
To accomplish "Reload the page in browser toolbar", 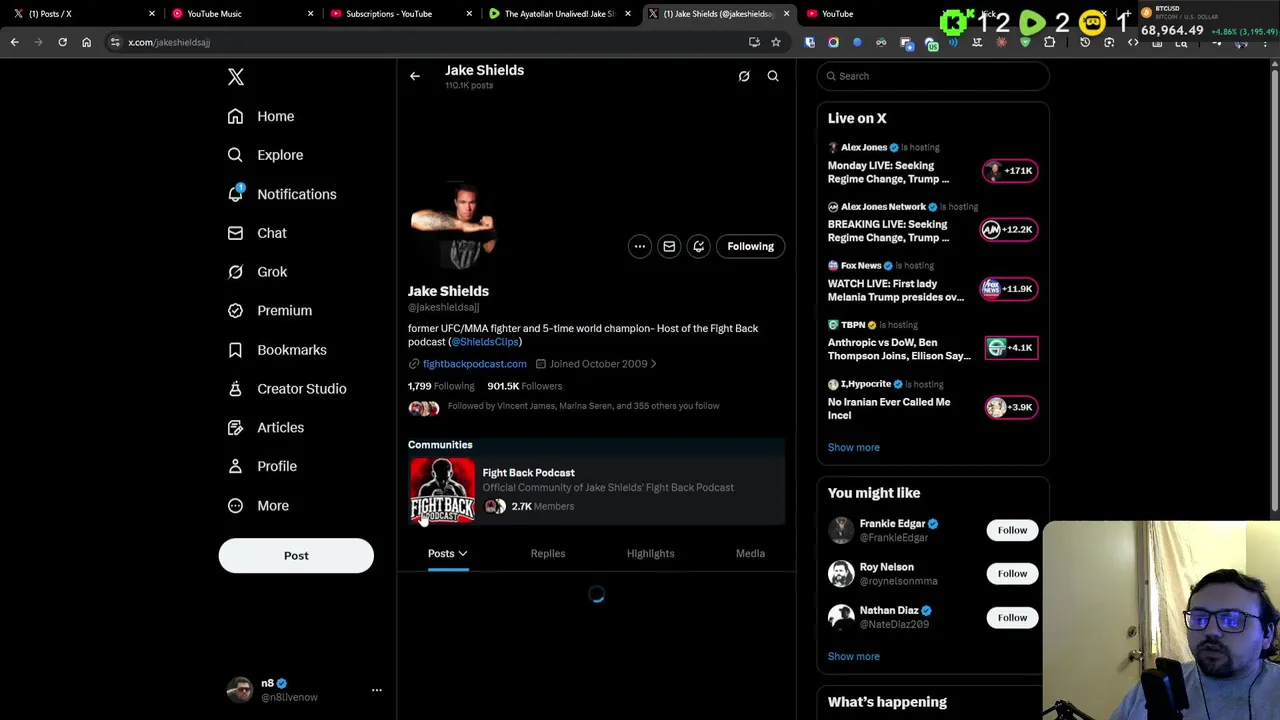I will click(x=62, y=42).
